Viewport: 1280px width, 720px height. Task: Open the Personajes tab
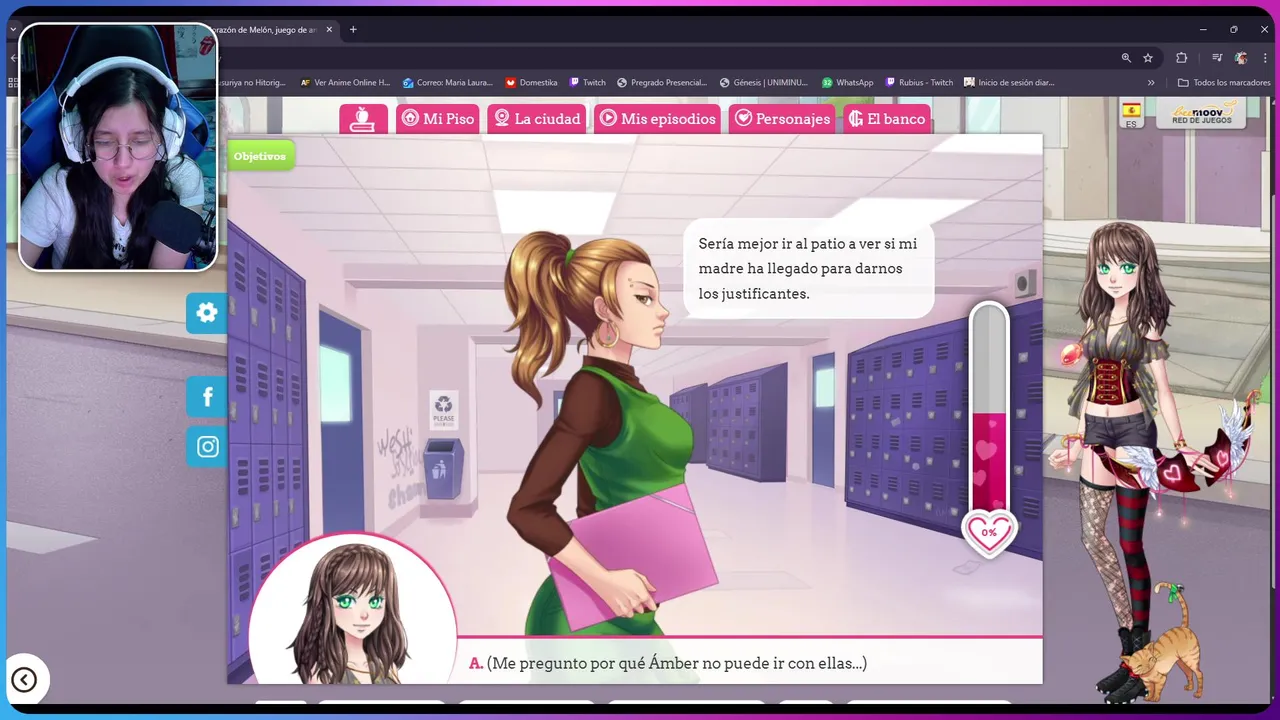[782, 119]
